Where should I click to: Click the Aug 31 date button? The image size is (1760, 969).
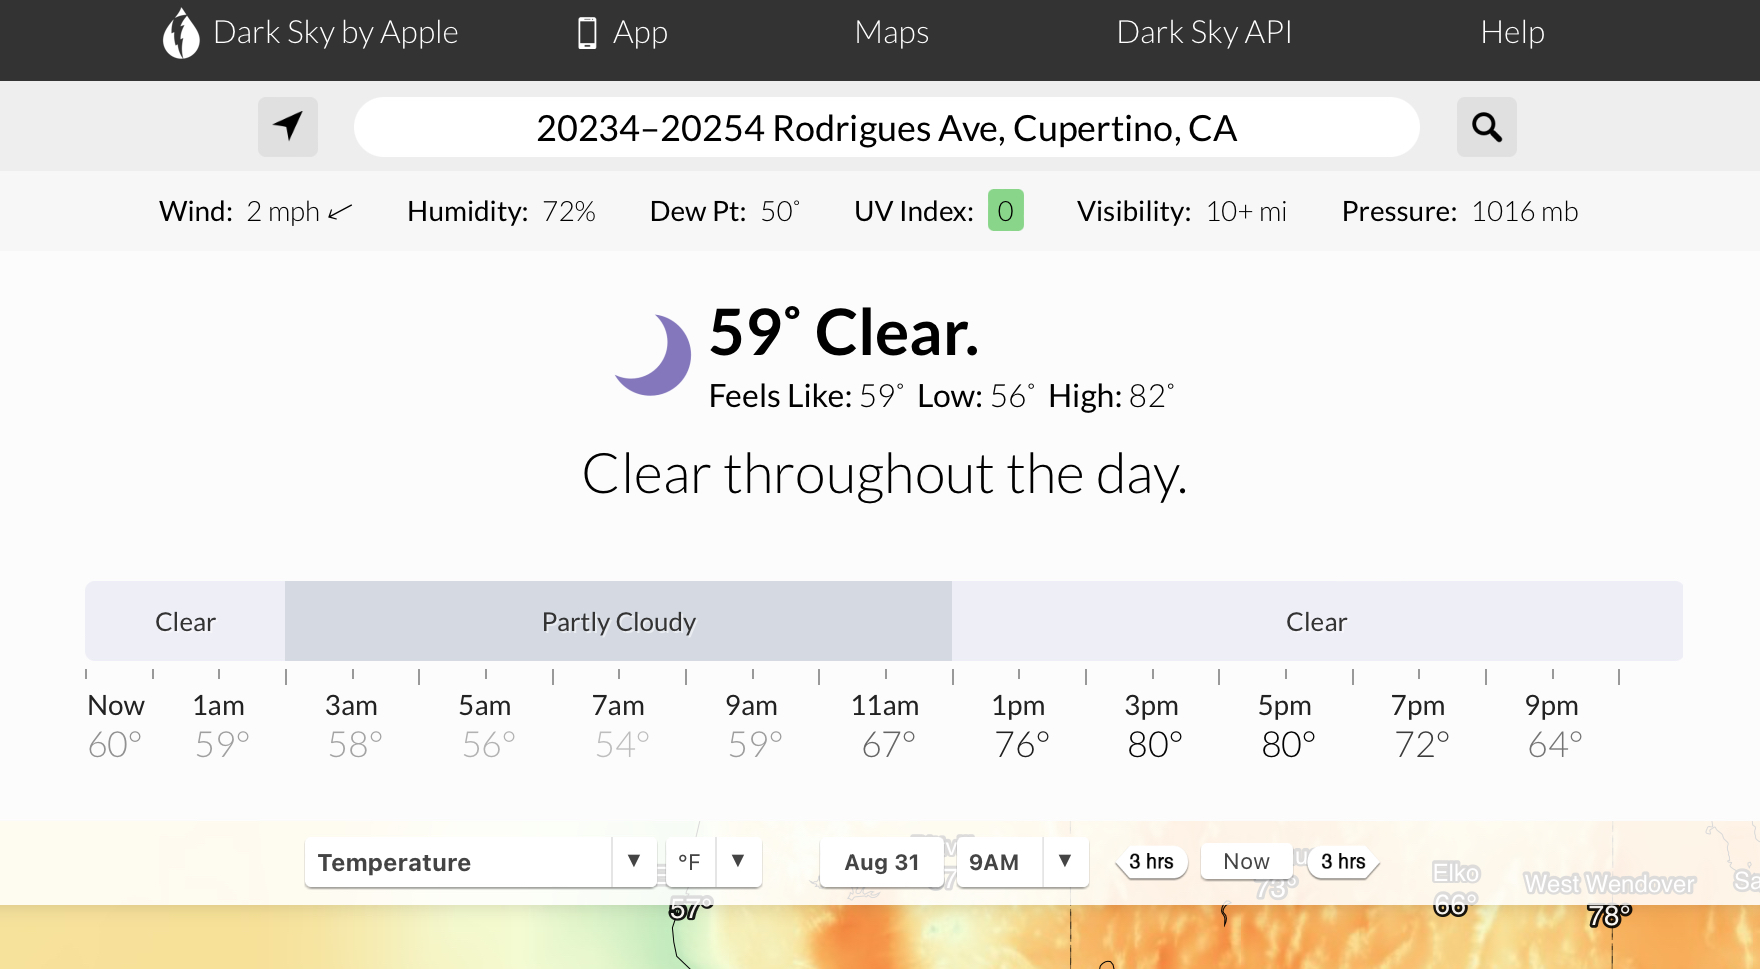pyautogui.click(x=882, y=862)
